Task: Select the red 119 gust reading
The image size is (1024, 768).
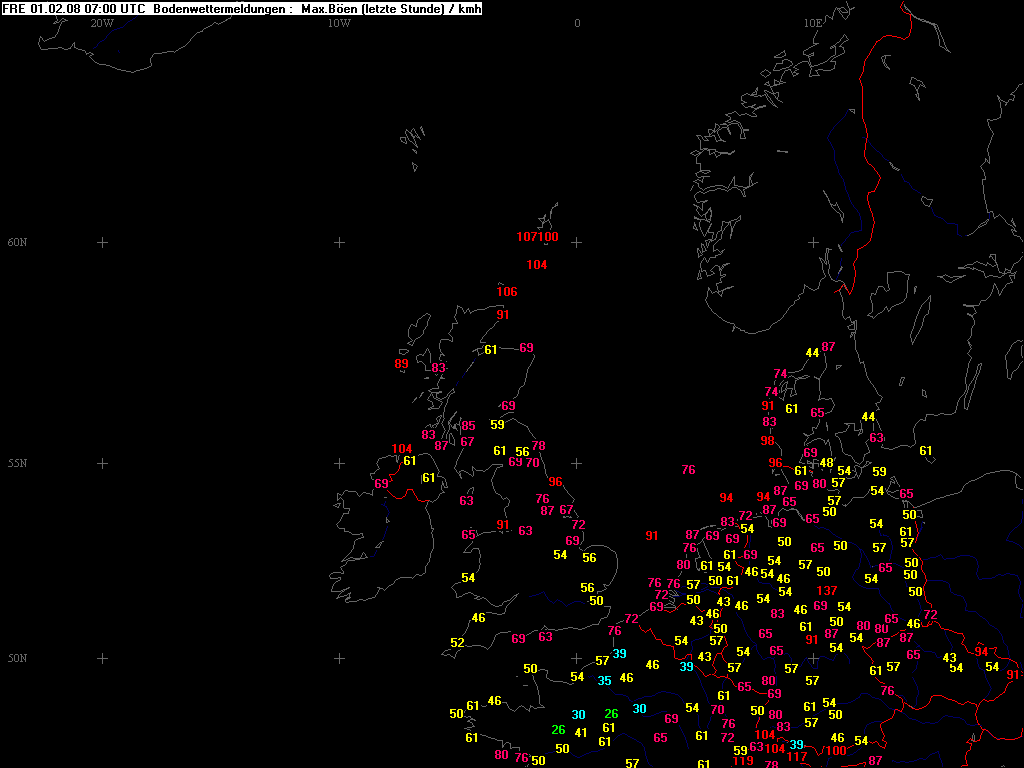Action: 743,761
